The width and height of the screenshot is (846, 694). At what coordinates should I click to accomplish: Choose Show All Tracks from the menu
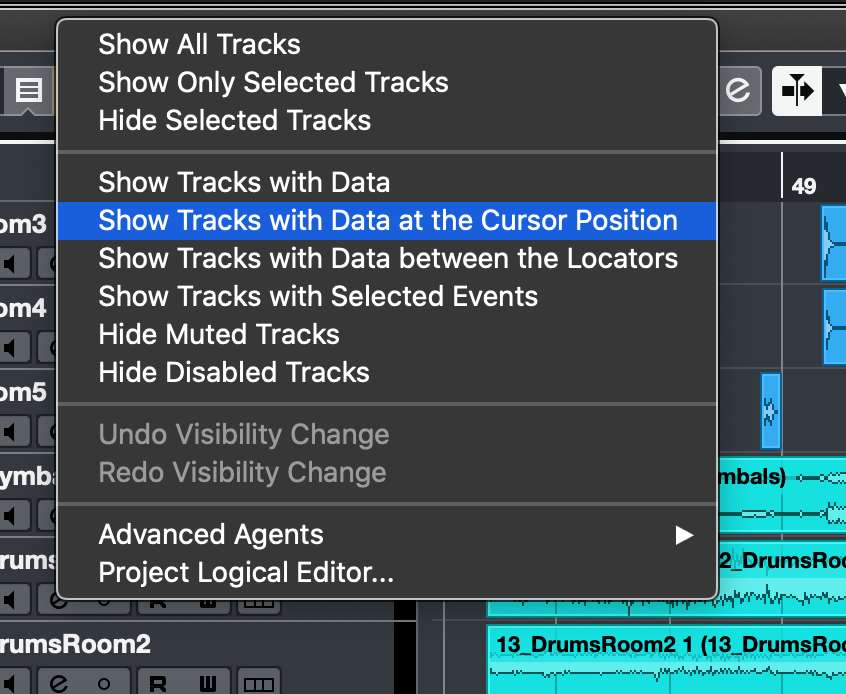[199, 44]
